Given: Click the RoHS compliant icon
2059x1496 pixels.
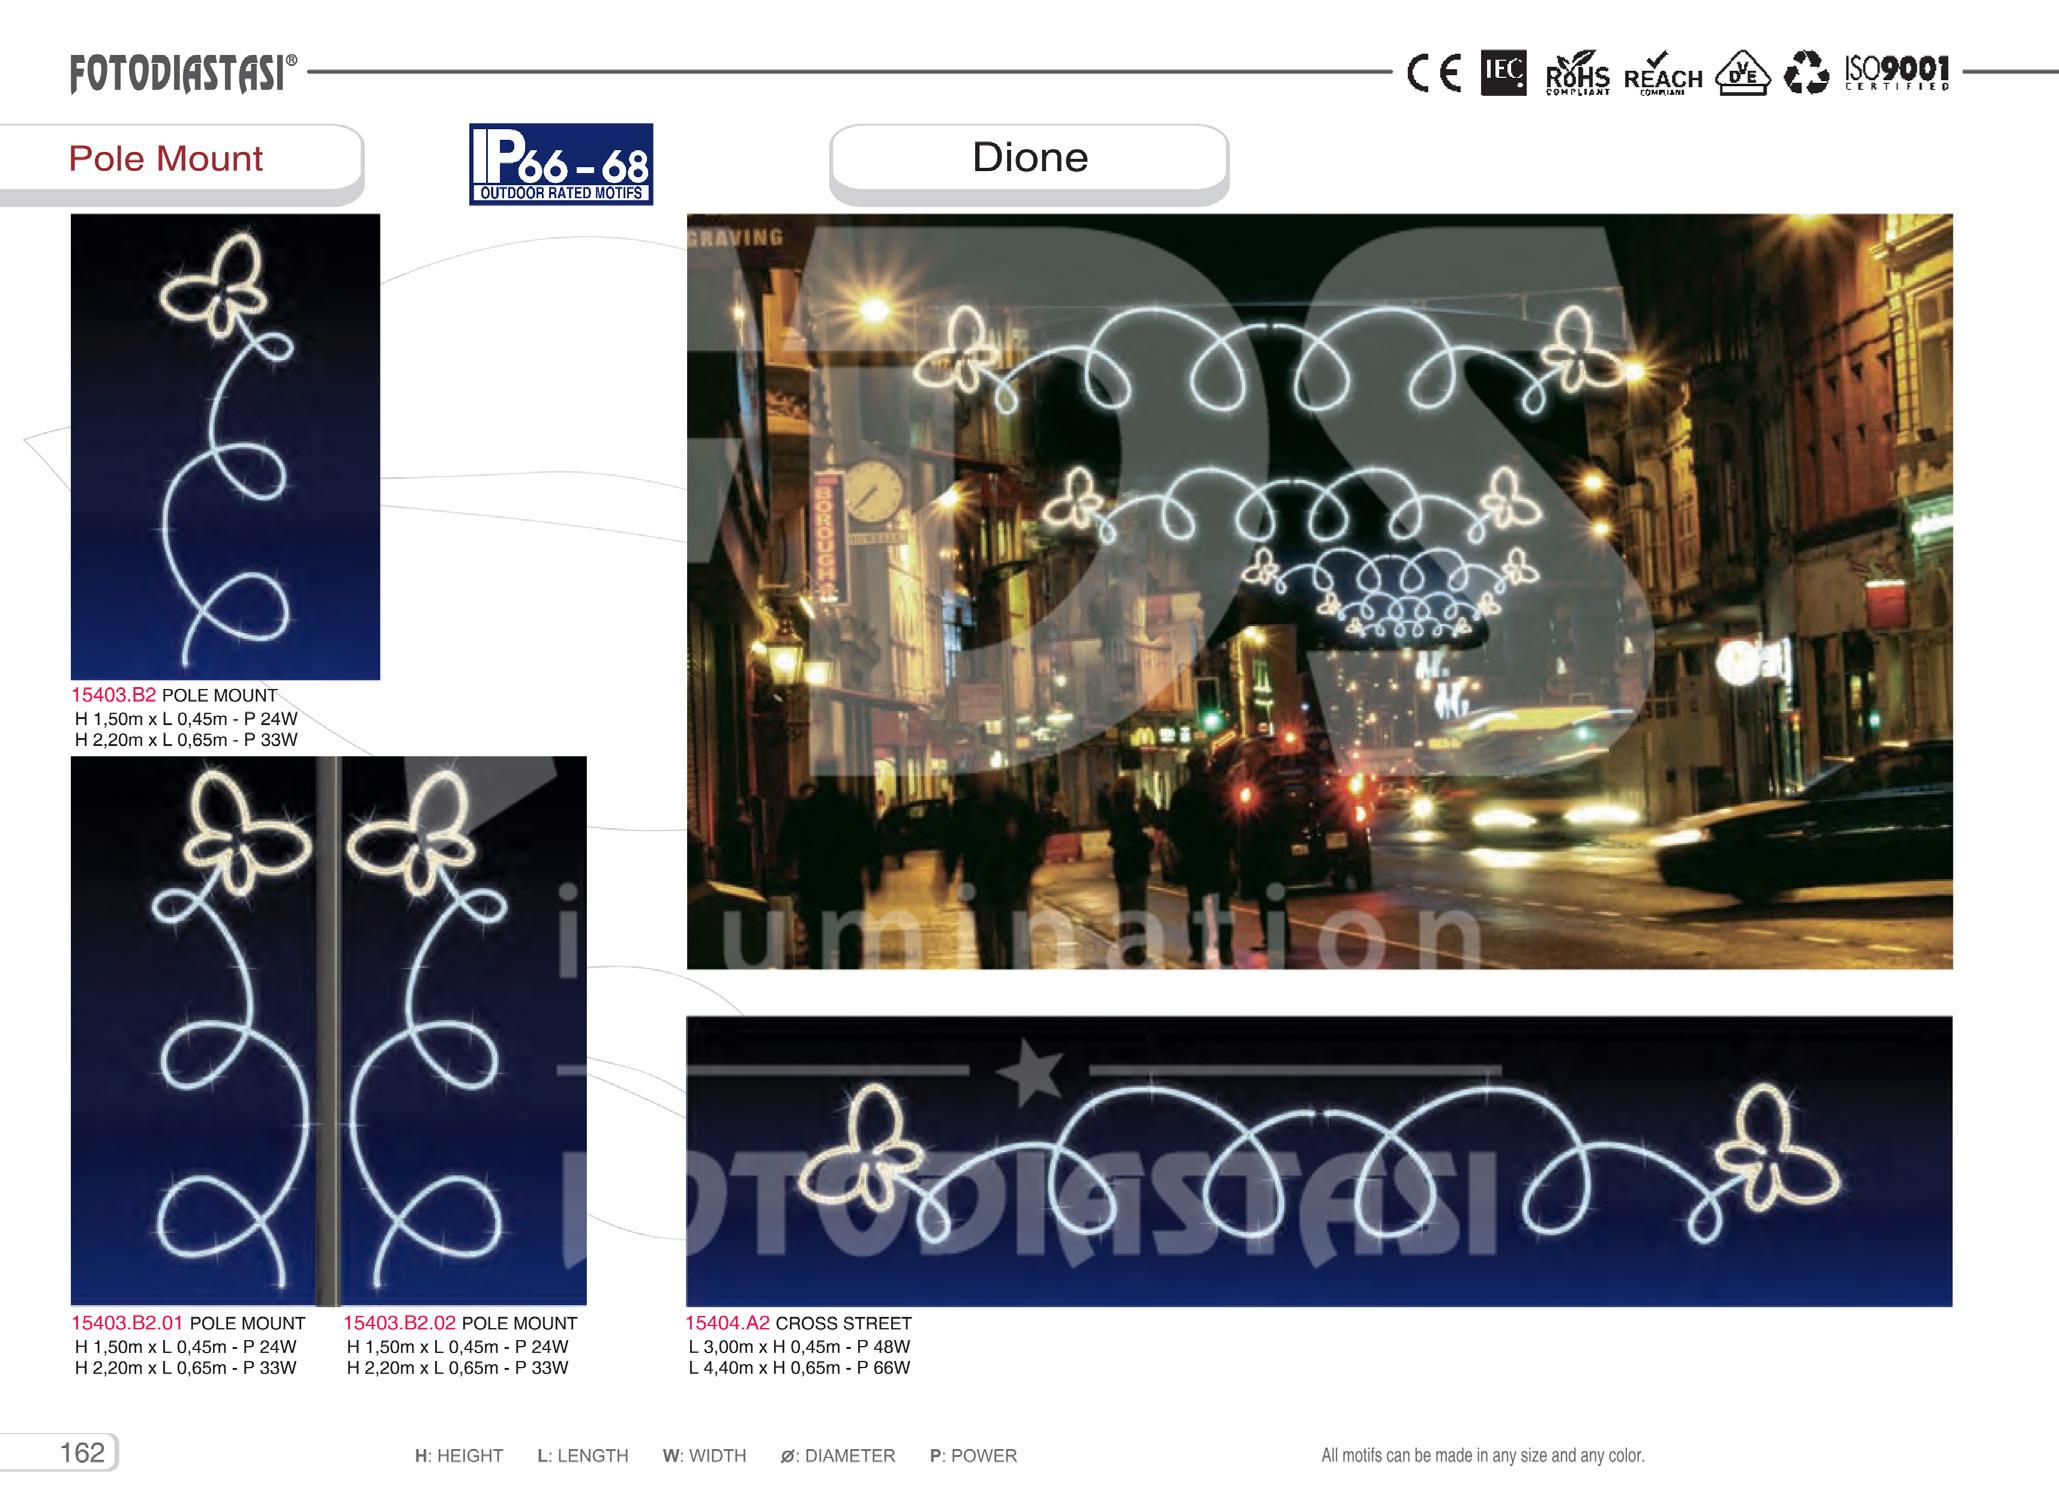Looking at the screenshot, I should click(1577, 75).
